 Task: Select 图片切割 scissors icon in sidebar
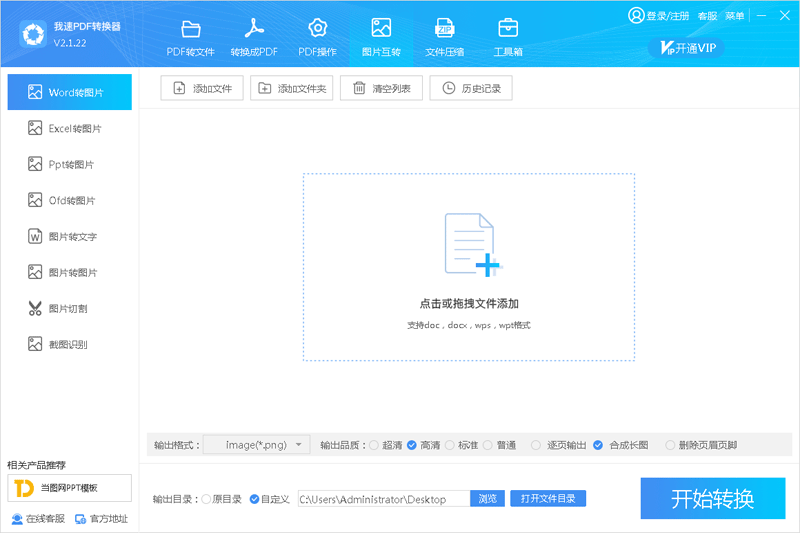(35, 308)
